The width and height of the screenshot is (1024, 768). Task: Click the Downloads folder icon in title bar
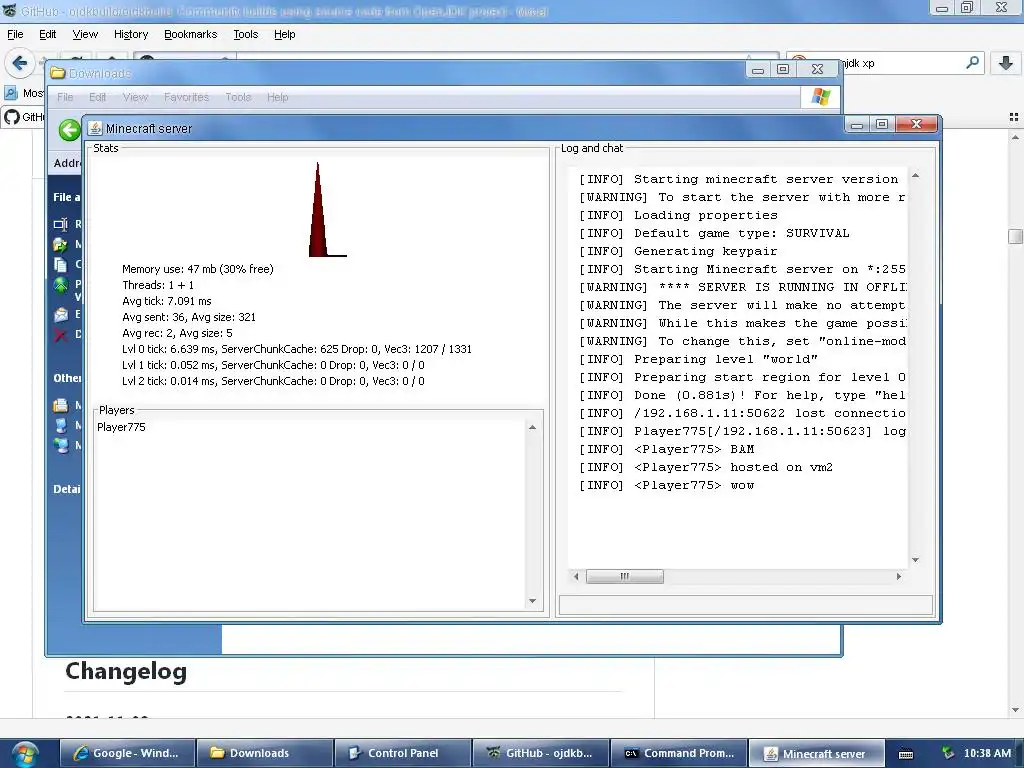[x=57, y=72]
